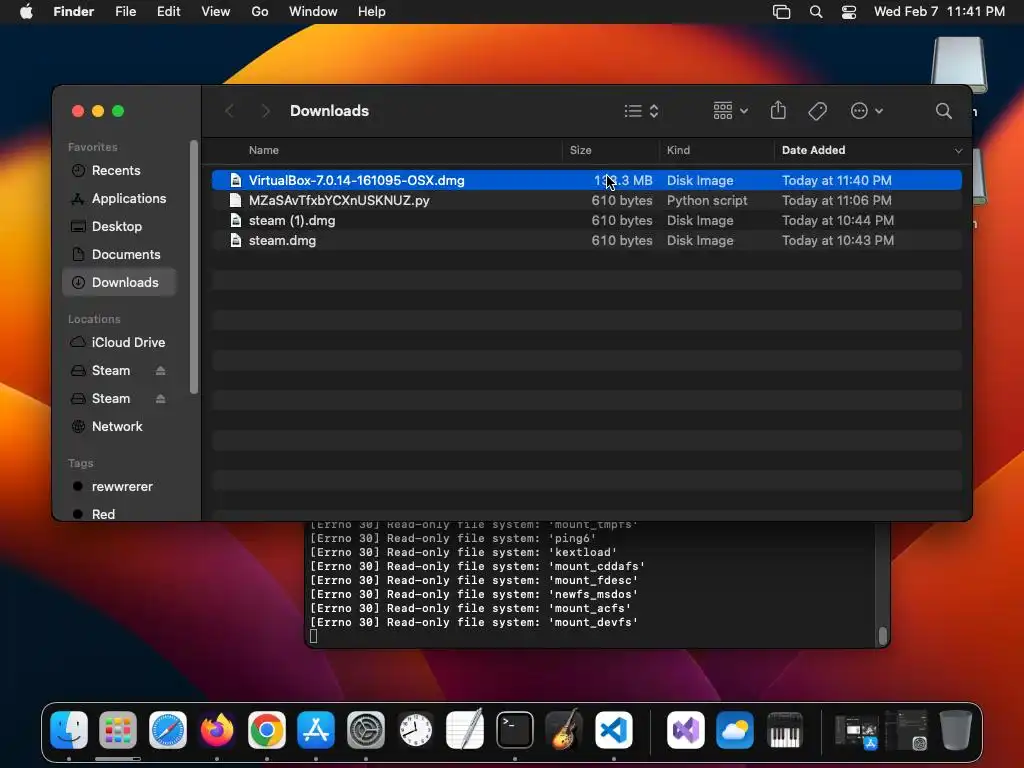
Task: Open the Trash in the Dock
Action: [956, 729]
